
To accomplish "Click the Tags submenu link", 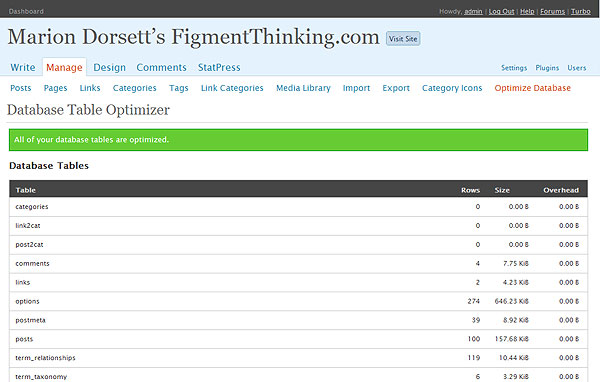I will pos(179,88).
